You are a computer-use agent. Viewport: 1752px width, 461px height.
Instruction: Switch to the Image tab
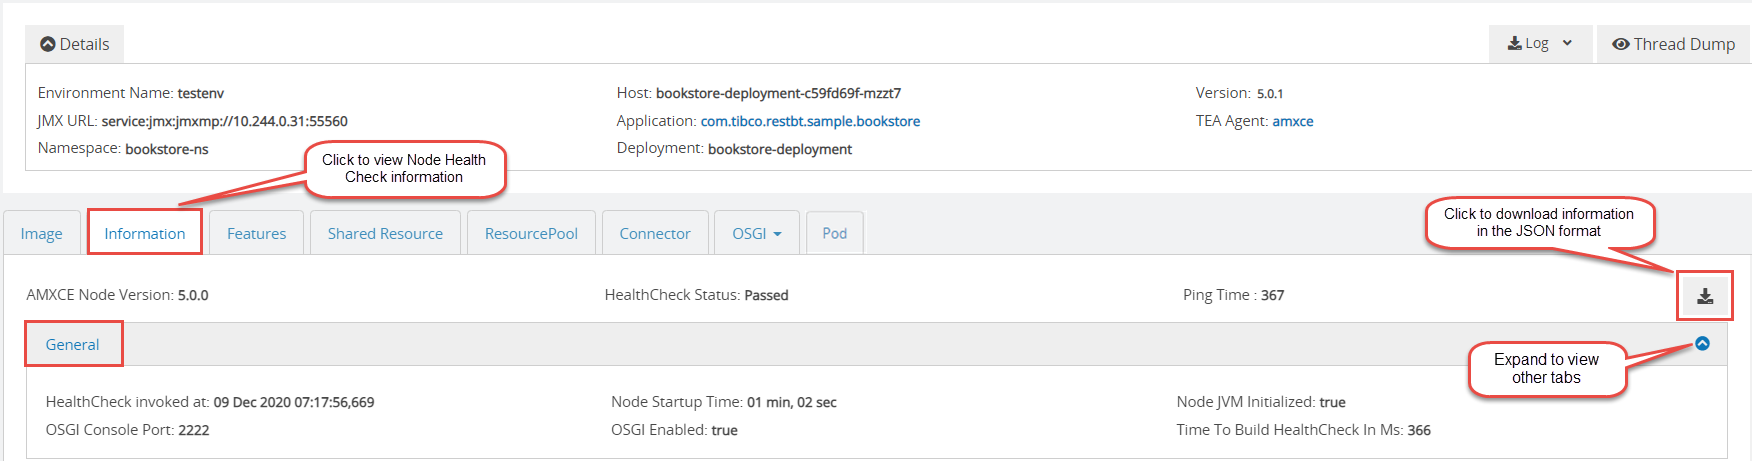[42, 233]
